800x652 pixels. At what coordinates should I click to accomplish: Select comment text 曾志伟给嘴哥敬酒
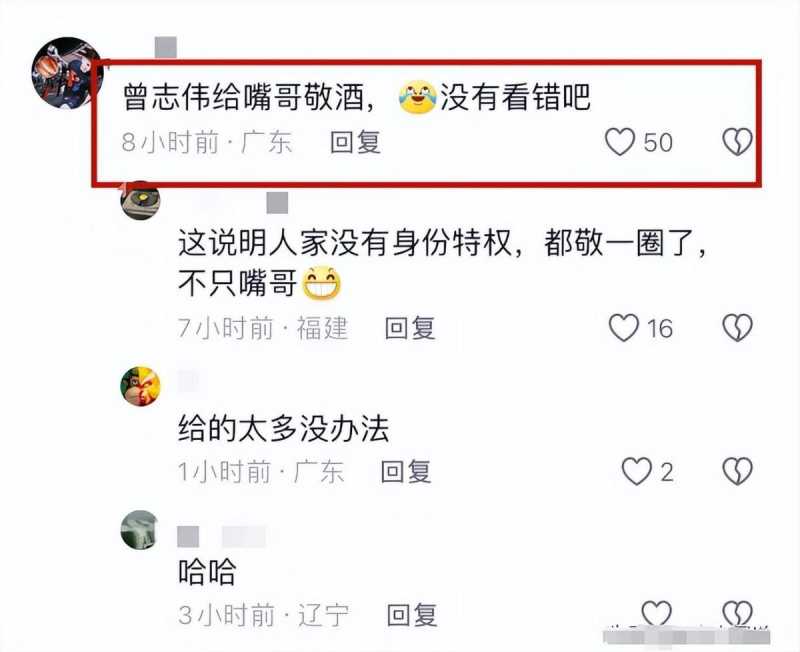tap(243, 96)
